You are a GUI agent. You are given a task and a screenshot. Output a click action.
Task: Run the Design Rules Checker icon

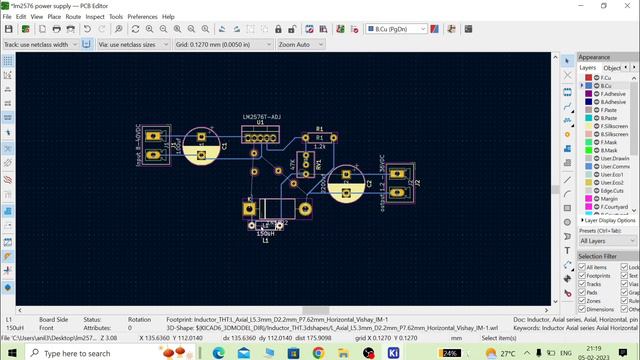354,29
